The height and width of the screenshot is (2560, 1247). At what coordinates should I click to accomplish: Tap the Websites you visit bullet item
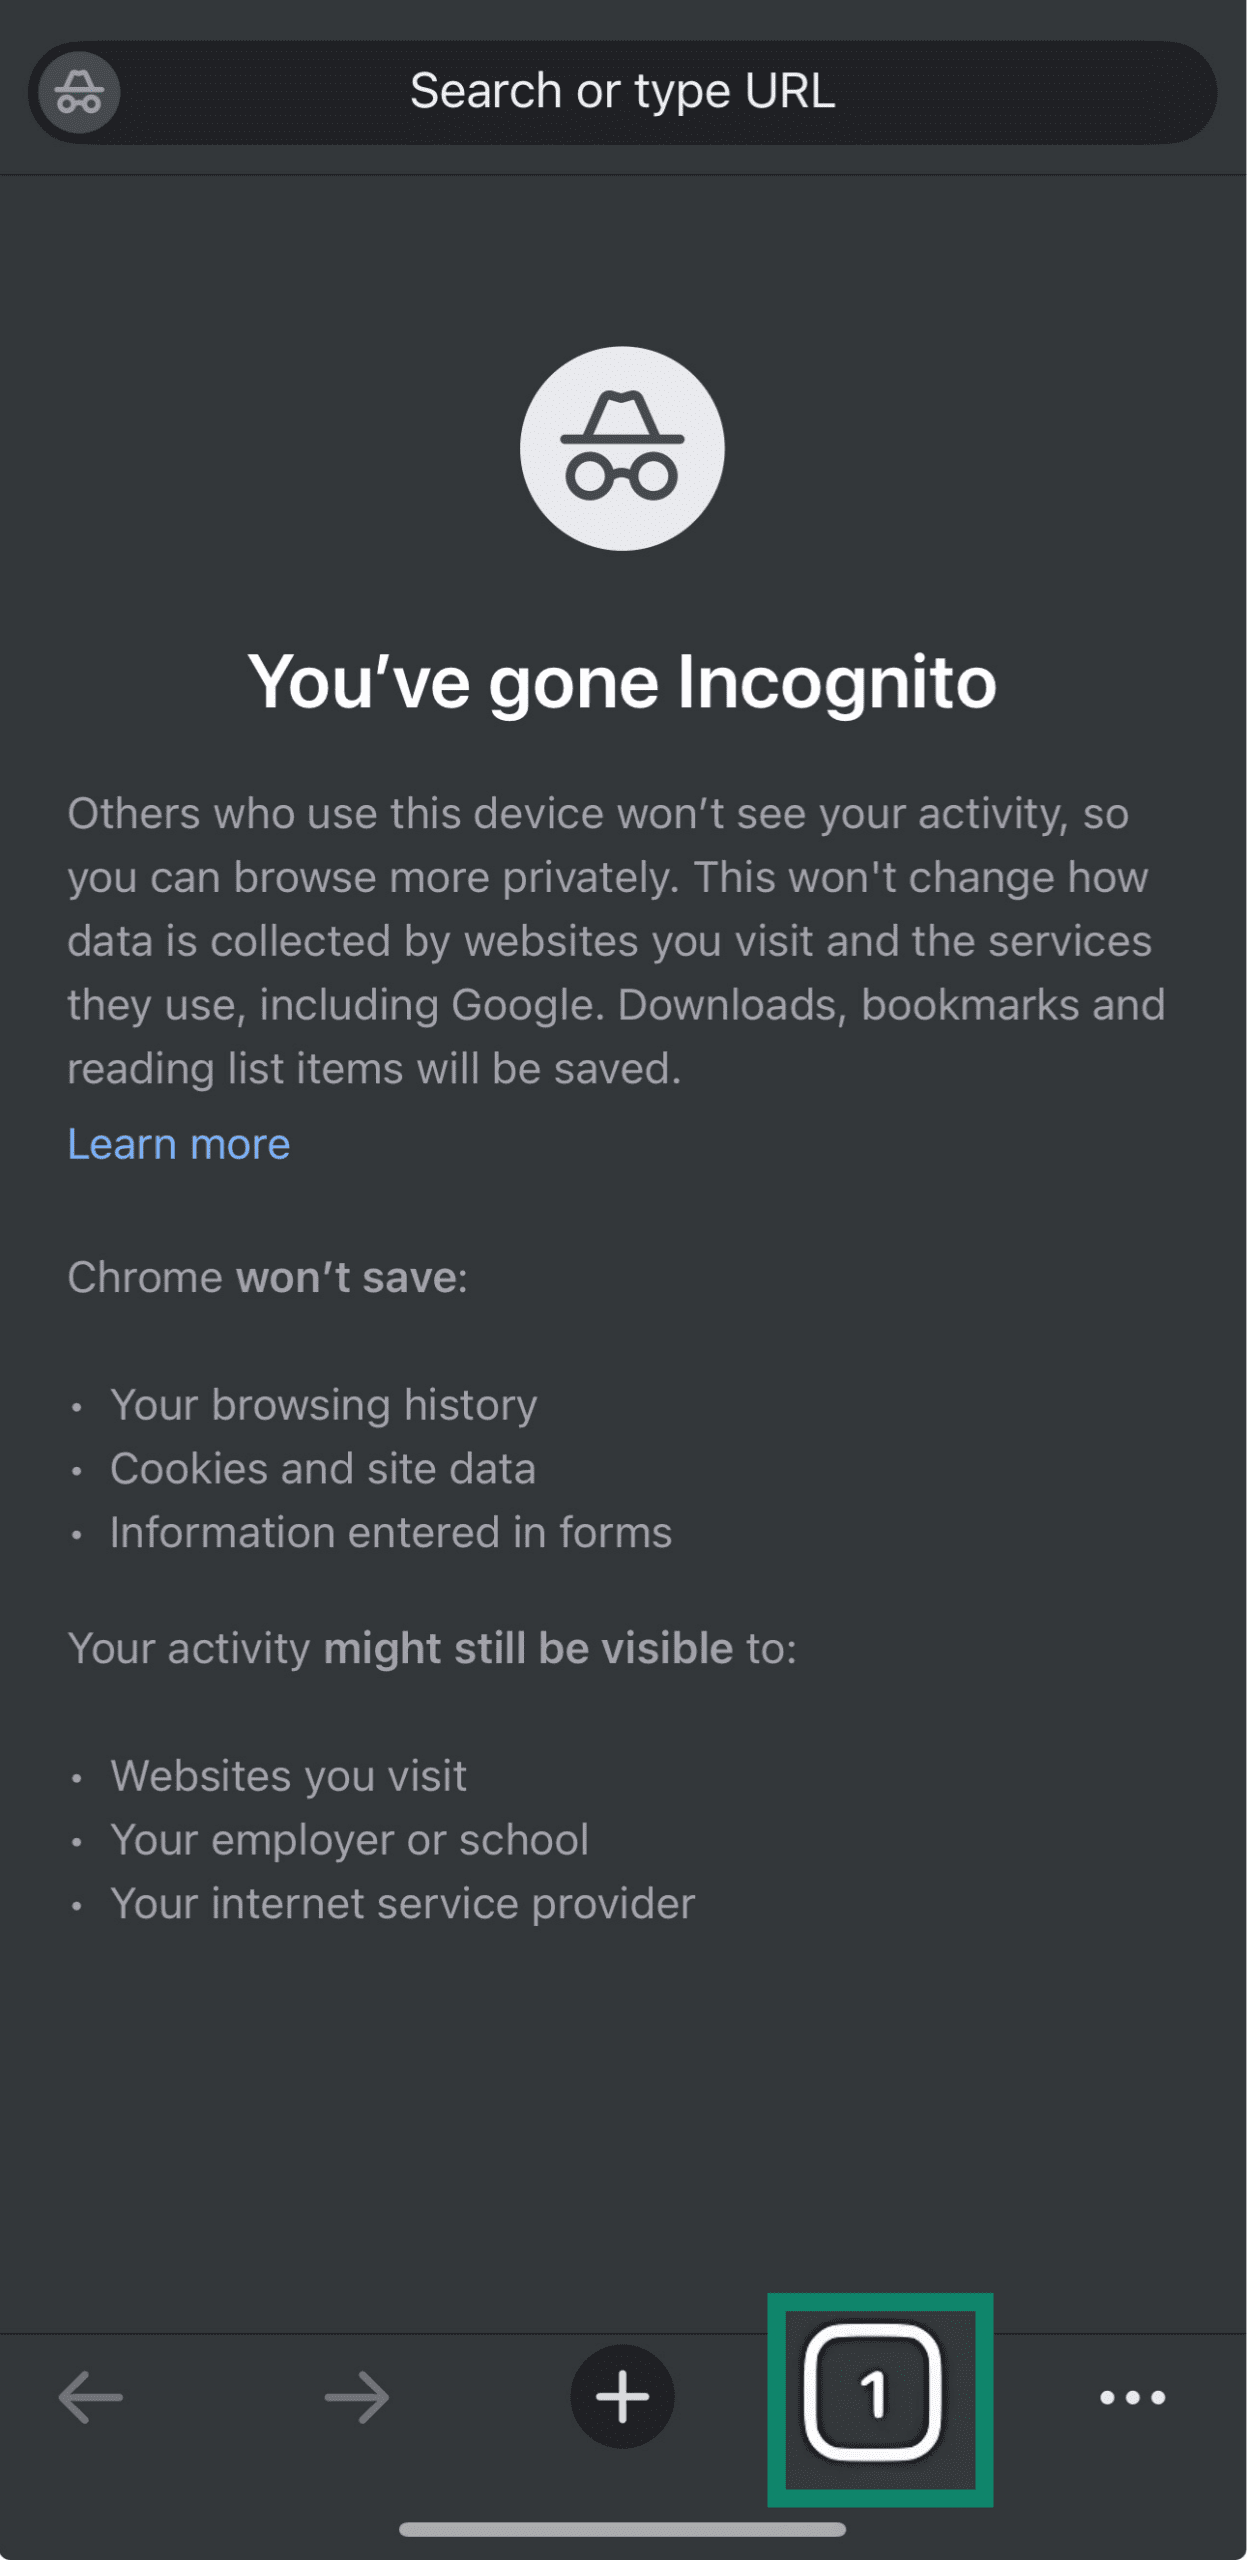tap(290, 1776)
